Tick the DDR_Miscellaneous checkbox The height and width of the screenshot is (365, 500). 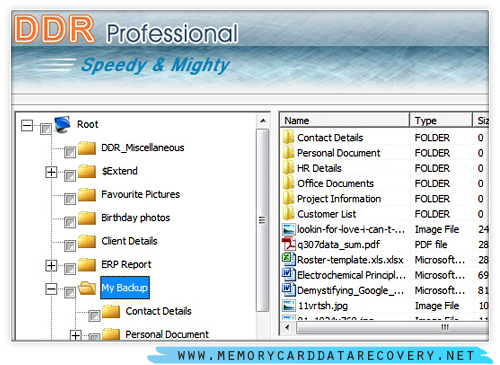[x=70, y=152]
